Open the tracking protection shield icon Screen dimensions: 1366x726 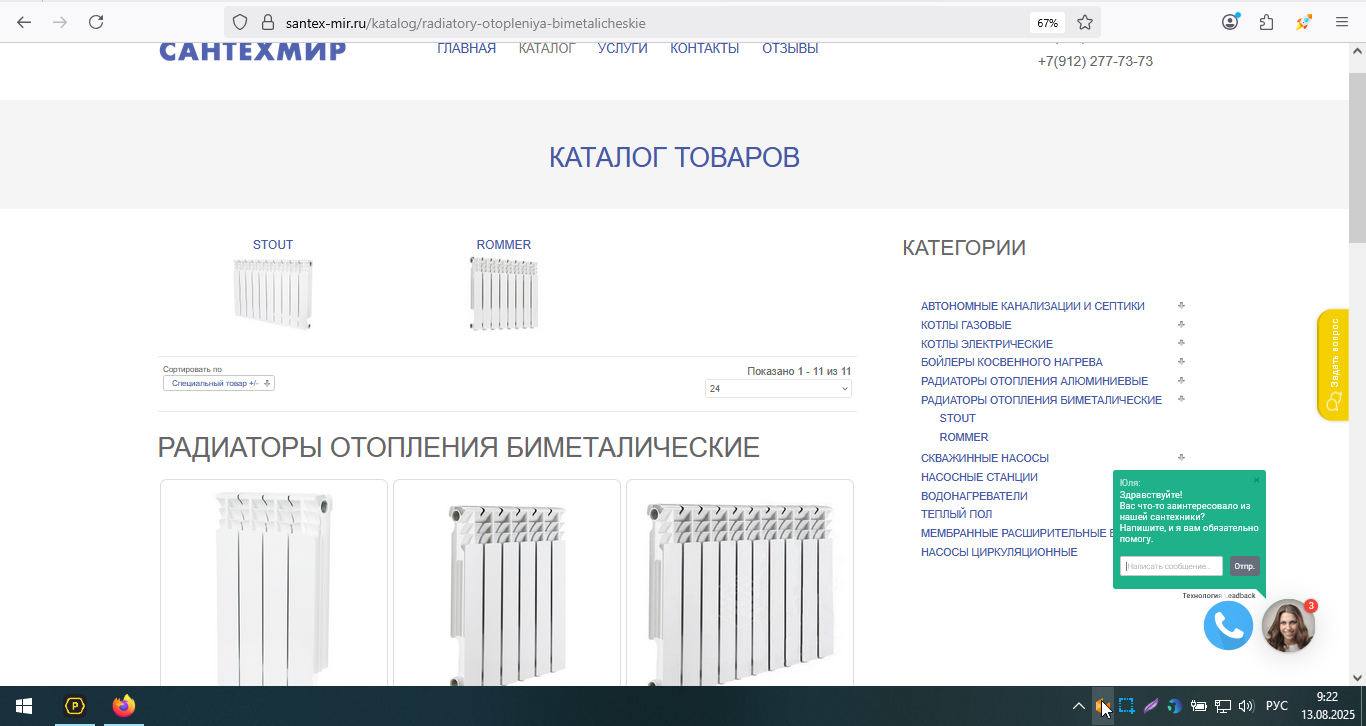(239, 22)
